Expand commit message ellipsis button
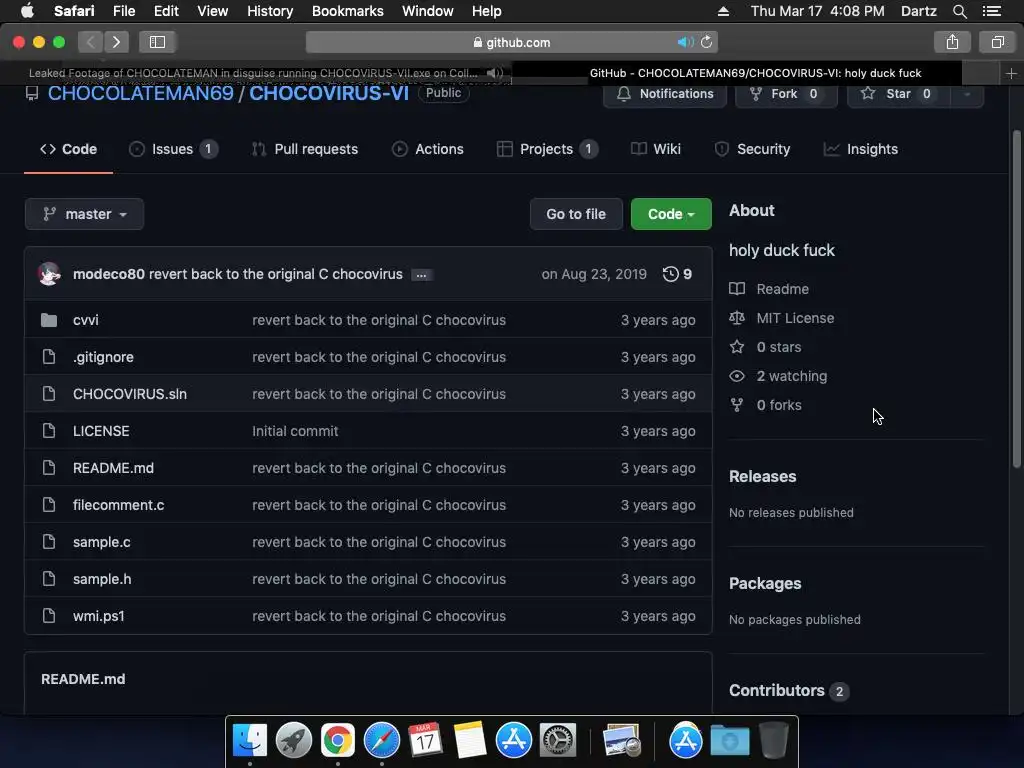Image resolution: width=1024 pixels, height=768 pixels. [x=421, y=275]
